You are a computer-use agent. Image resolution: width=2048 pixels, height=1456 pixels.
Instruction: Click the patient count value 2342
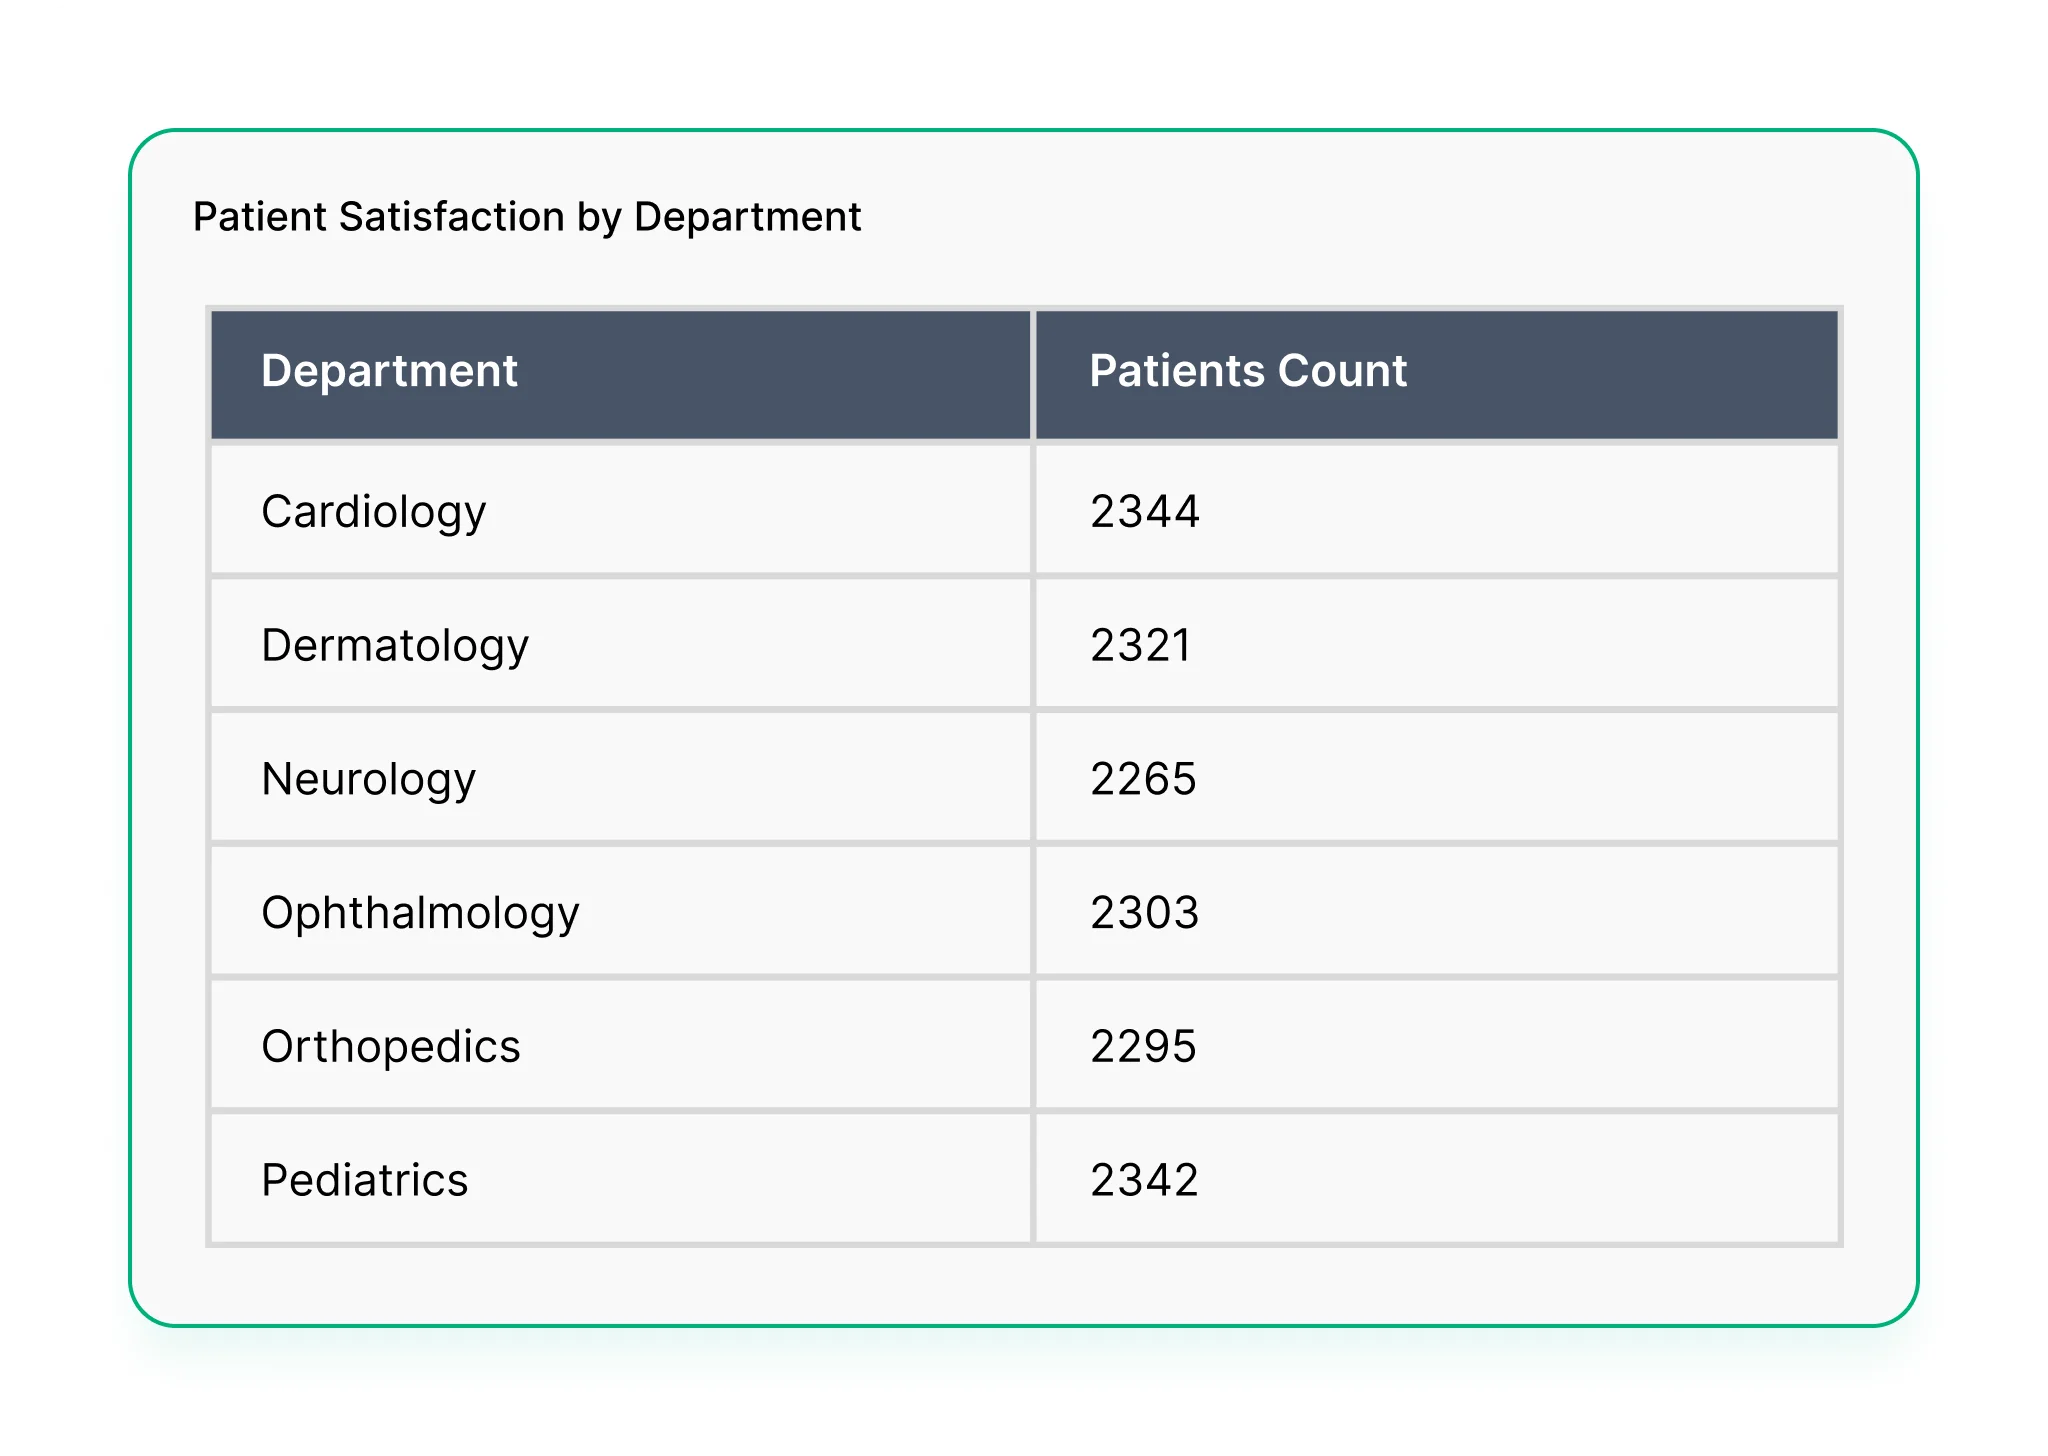1144,1181
